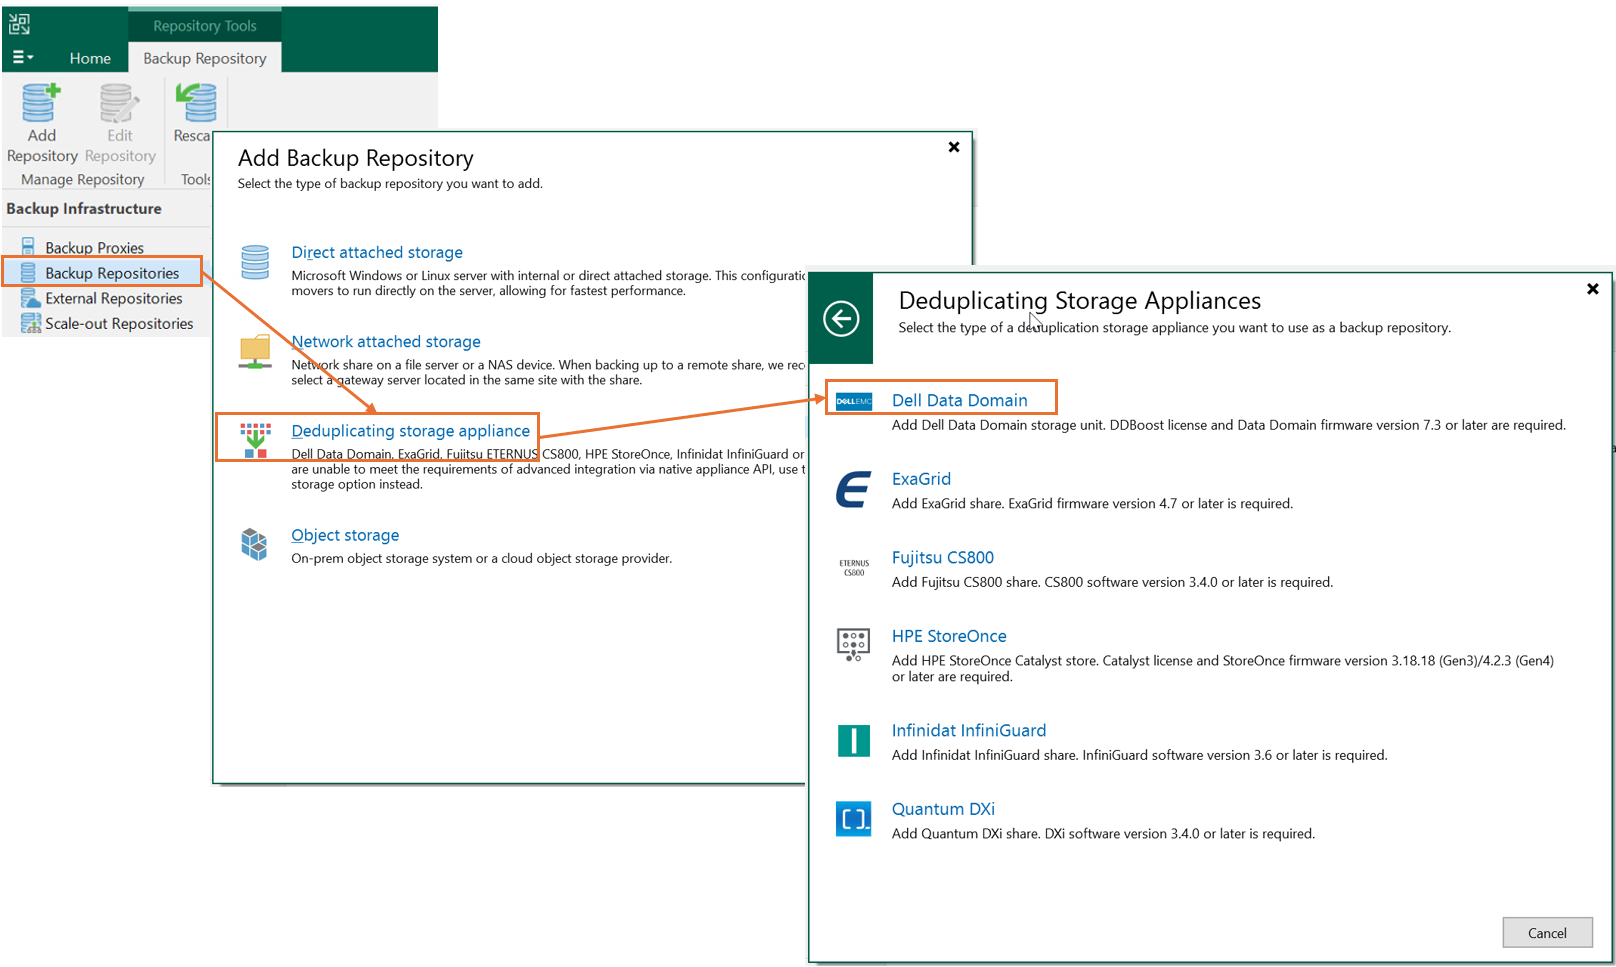Click the ExaGrid E logo icon
The width and height of the screenshot is (1616, 967).
pyautogui.click(x=853, y=490)
